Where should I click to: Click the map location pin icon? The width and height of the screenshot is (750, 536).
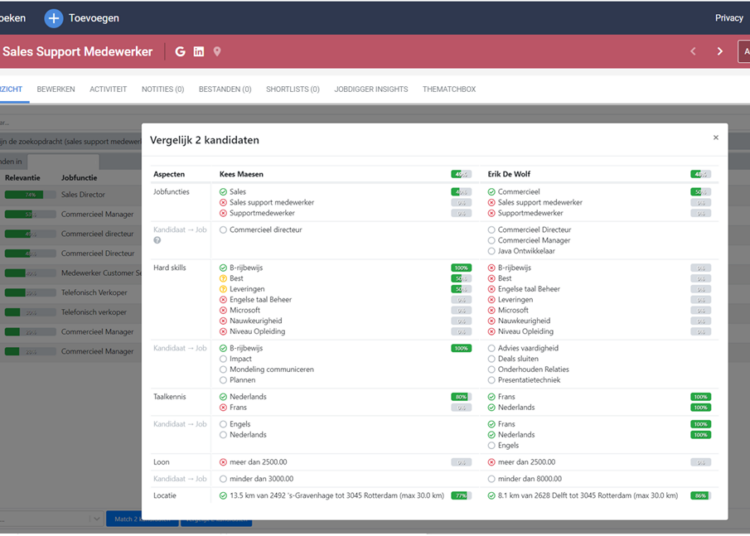pyautogui.click(x=217, y=52)
